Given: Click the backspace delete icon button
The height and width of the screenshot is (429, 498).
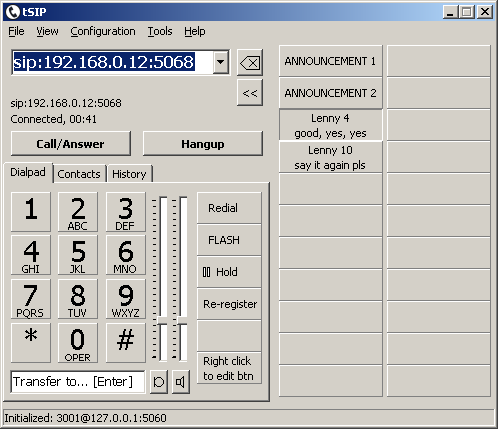Looking at the screenshot, I should (x=250, y=62).
